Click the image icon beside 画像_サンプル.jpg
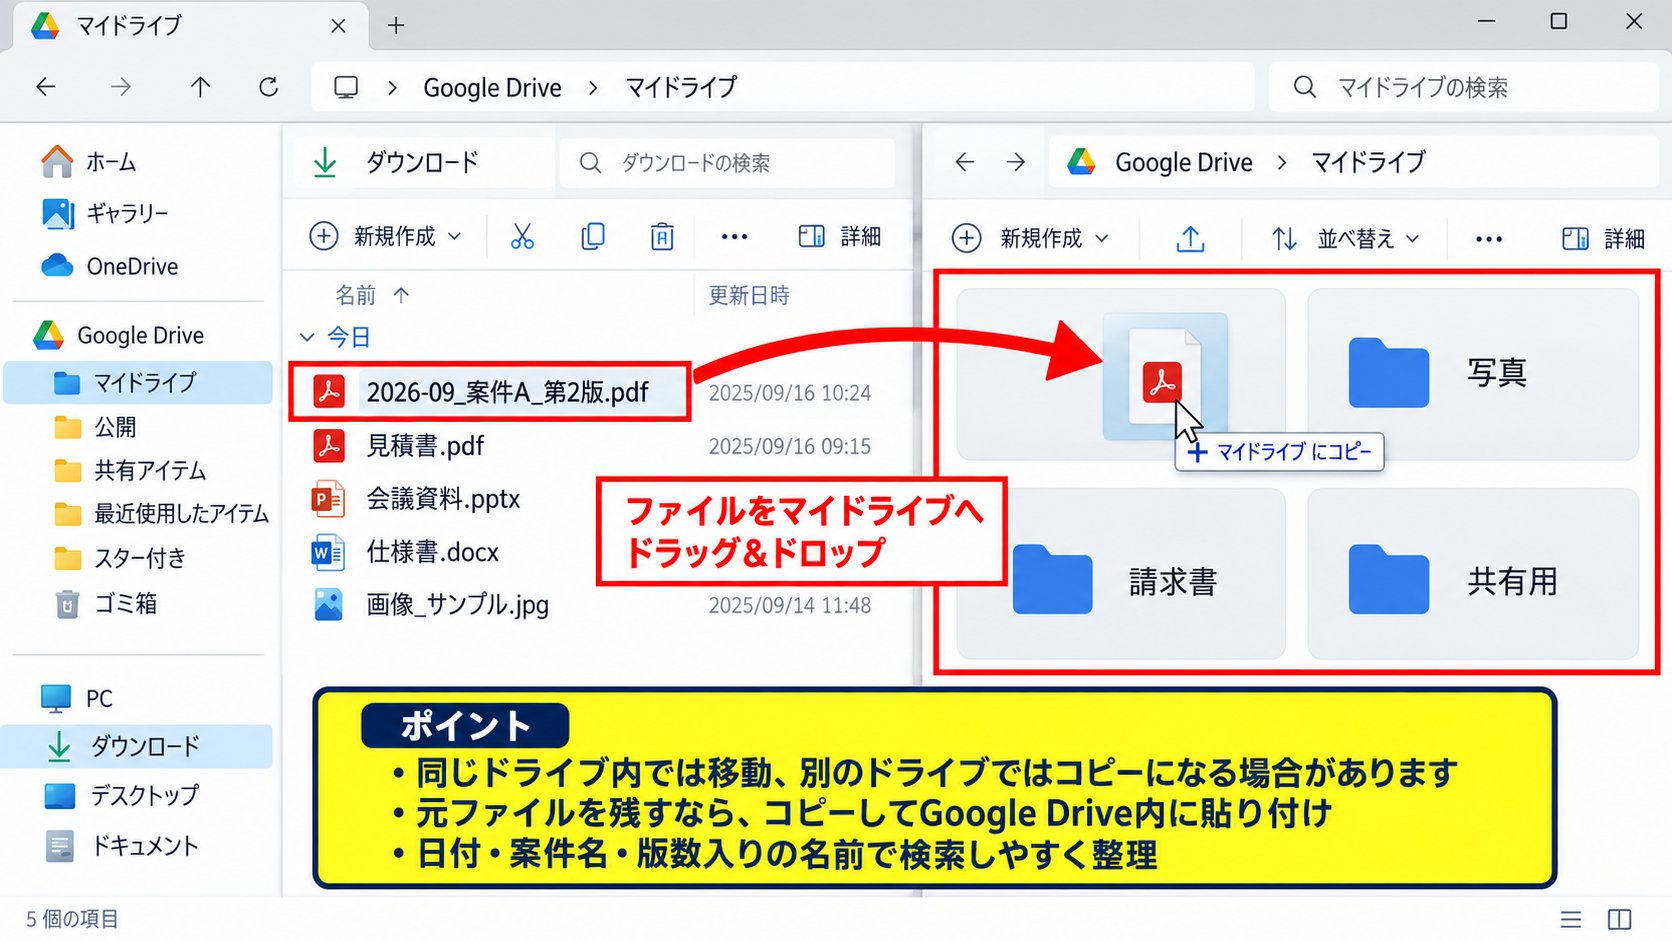The height and width of the screenshot is (941, 1672). click(x=328, y=604)
